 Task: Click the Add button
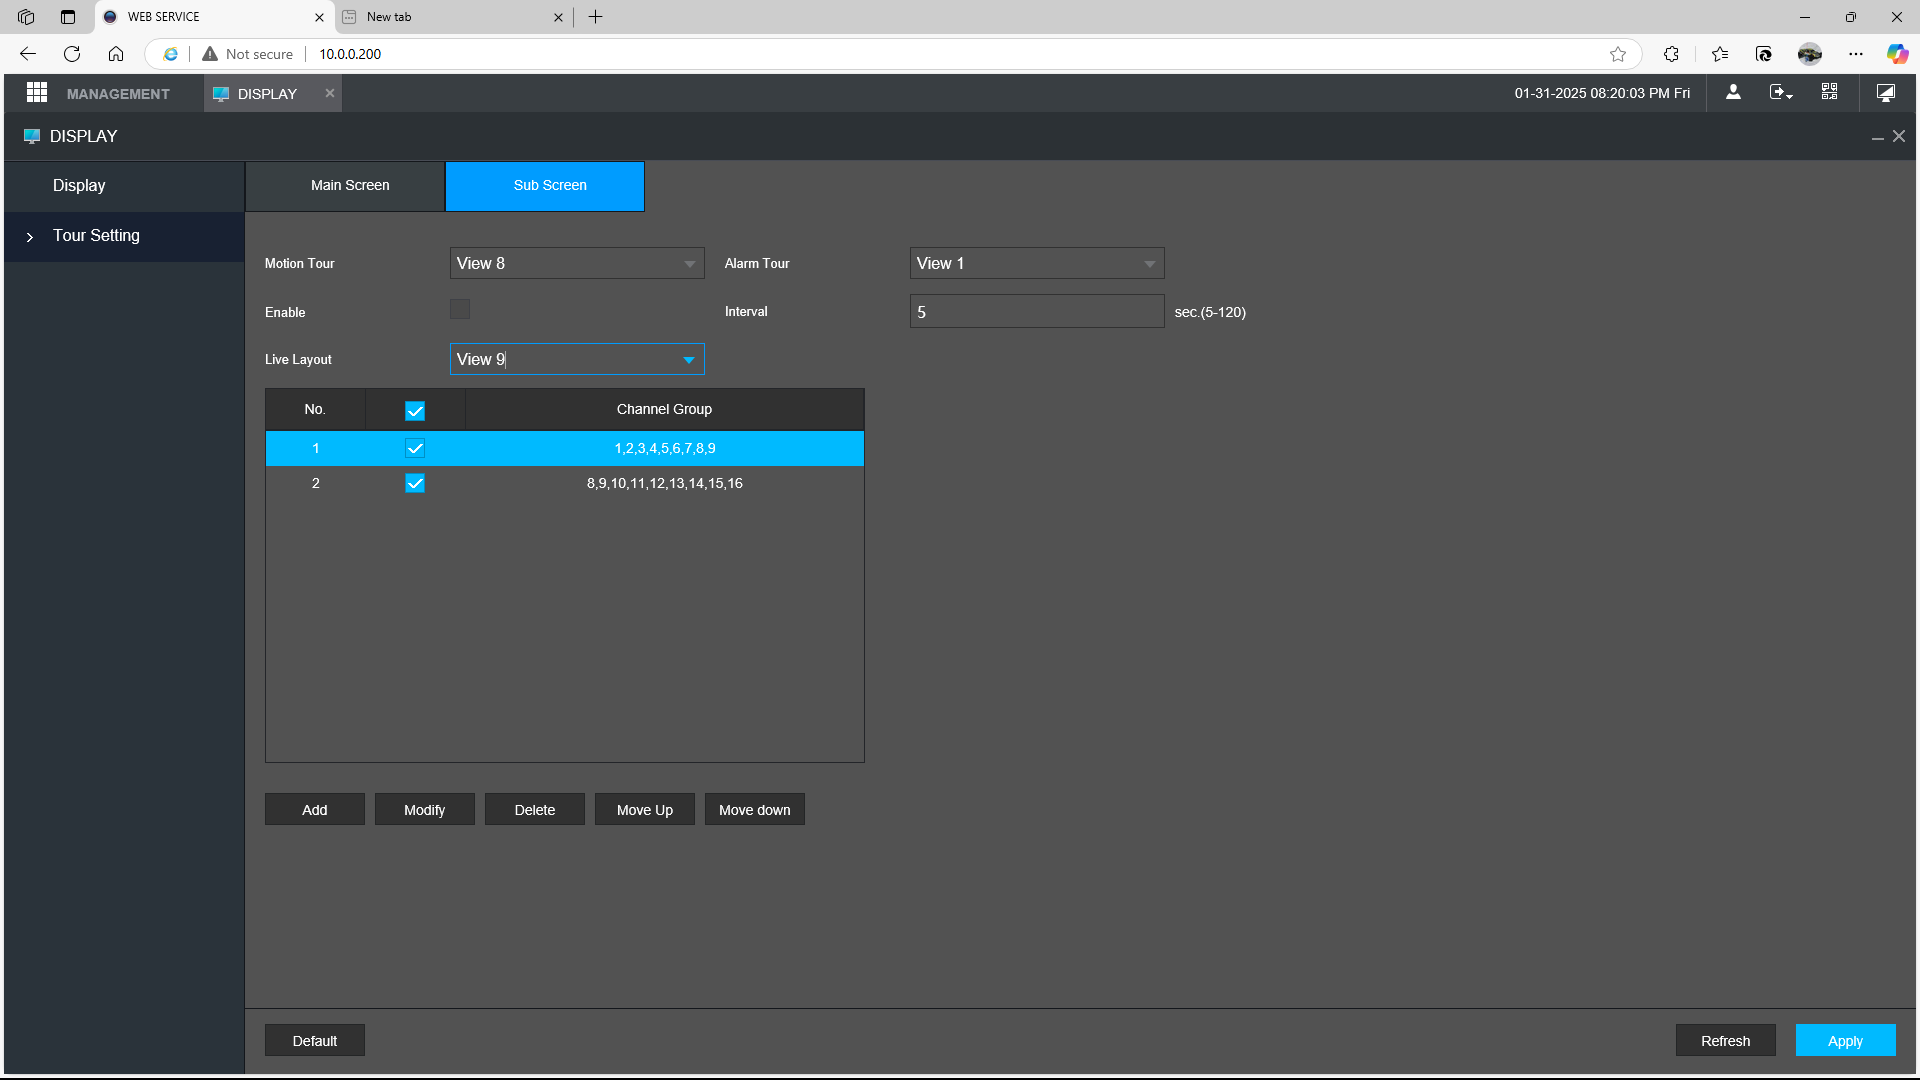315,810
